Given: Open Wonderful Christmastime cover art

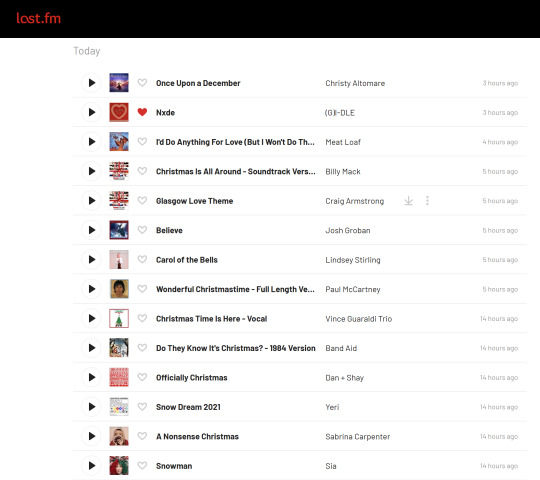Looking at the screenshot, I should pyautogui.click(x=119, y=289).
